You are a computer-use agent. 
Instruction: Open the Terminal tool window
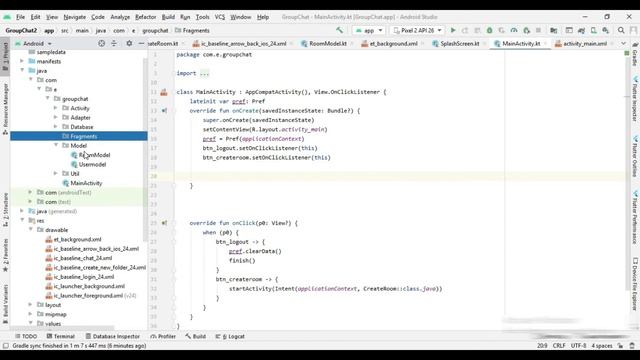(x=60, y=336)
